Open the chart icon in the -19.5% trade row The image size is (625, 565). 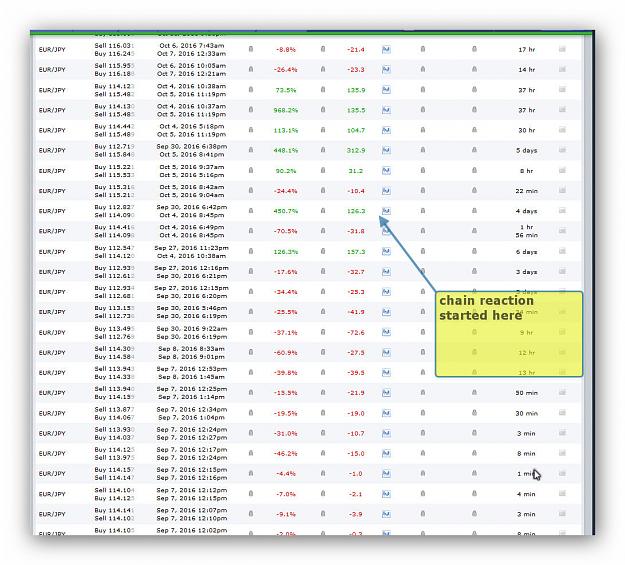pos(386,413)
